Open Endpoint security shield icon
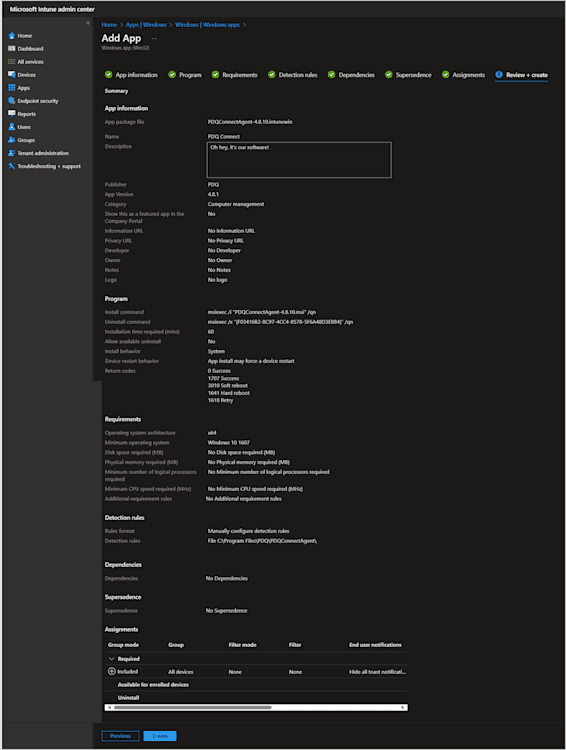The width and height of the screenshot is (566, 750). pos(11,101)
